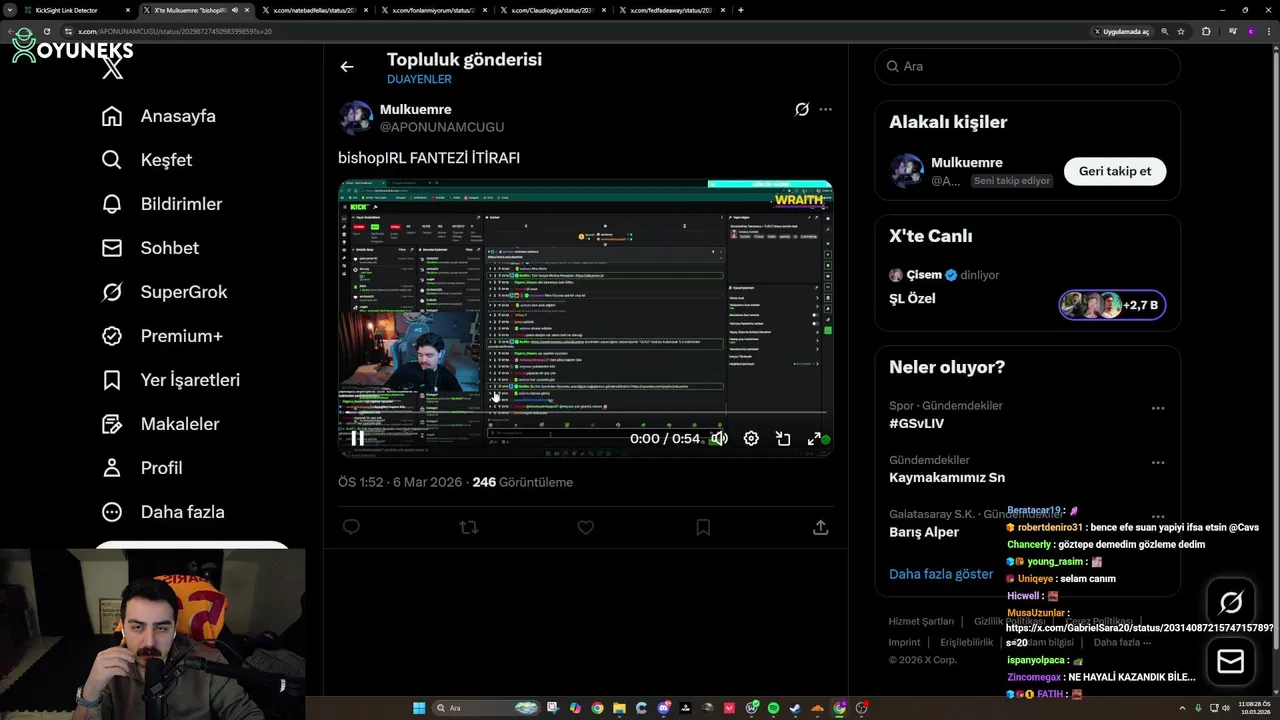This screenshot has height=720, width=1280.
Task: Open more options for #GSvLIV trend
Action: point(1158,408)
